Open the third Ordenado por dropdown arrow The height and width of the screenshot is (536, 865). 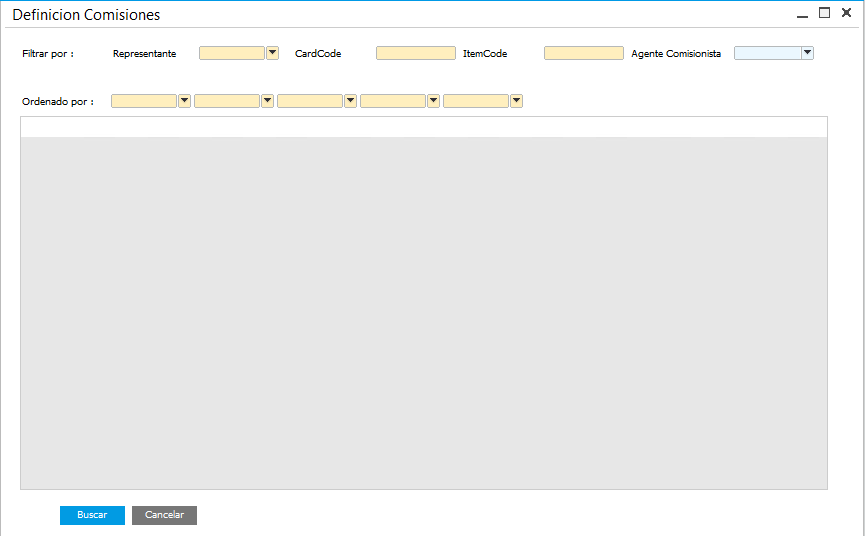click(x=350, y=101)
